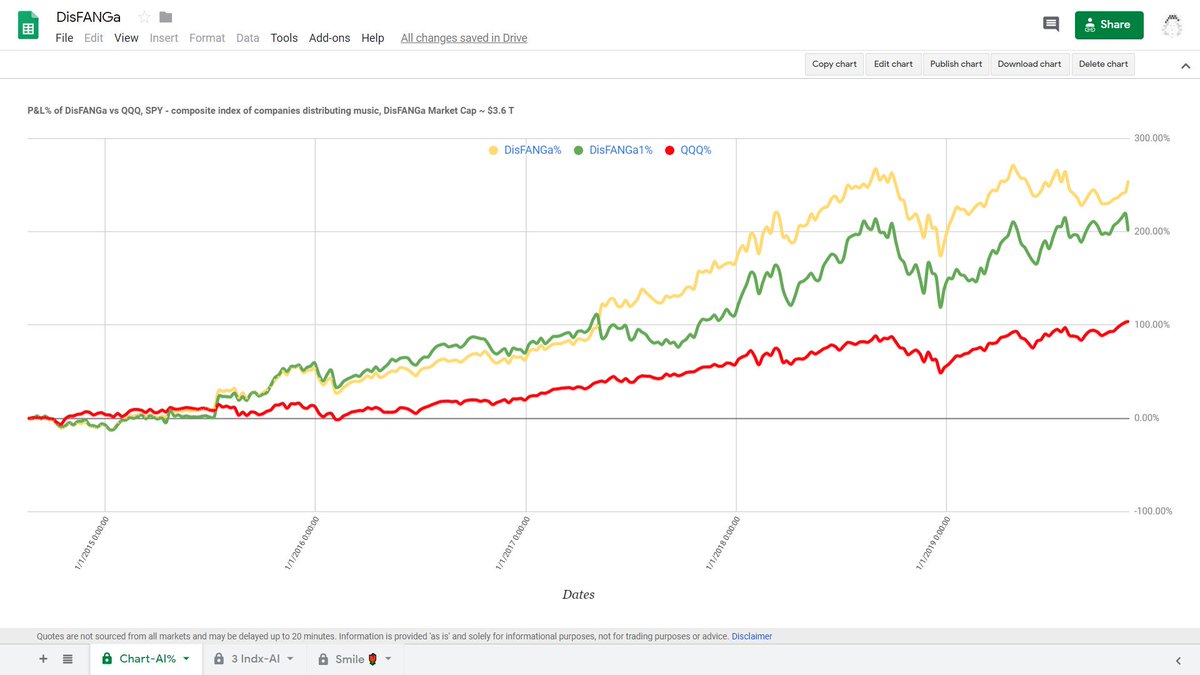Click the lock icon on Smile tab
This screenshot has width=1200, height=675.
(x=323, y=659)
